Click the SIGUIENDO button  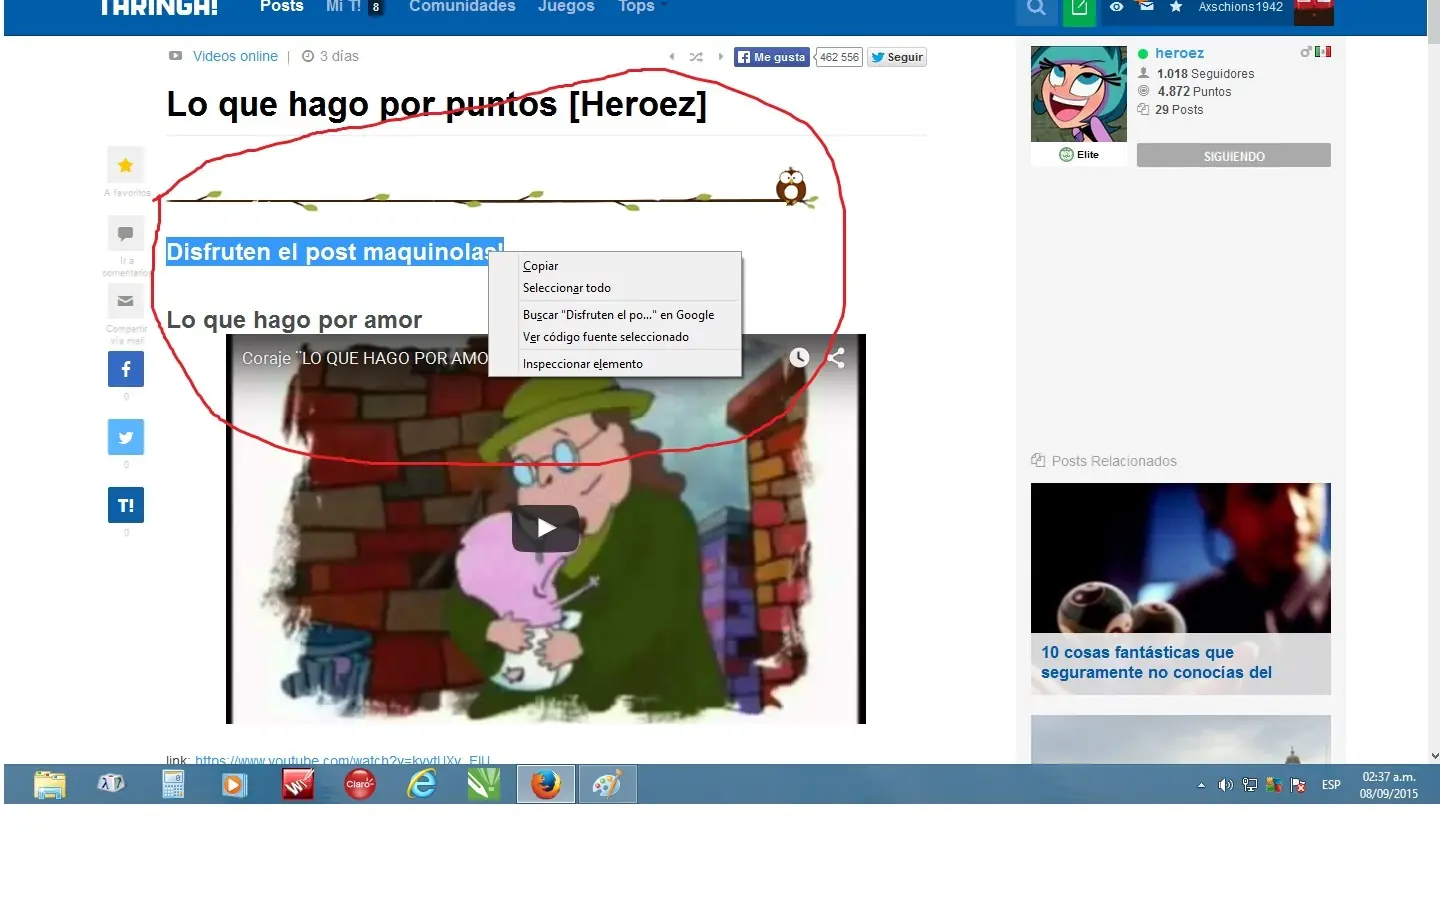1234,156
